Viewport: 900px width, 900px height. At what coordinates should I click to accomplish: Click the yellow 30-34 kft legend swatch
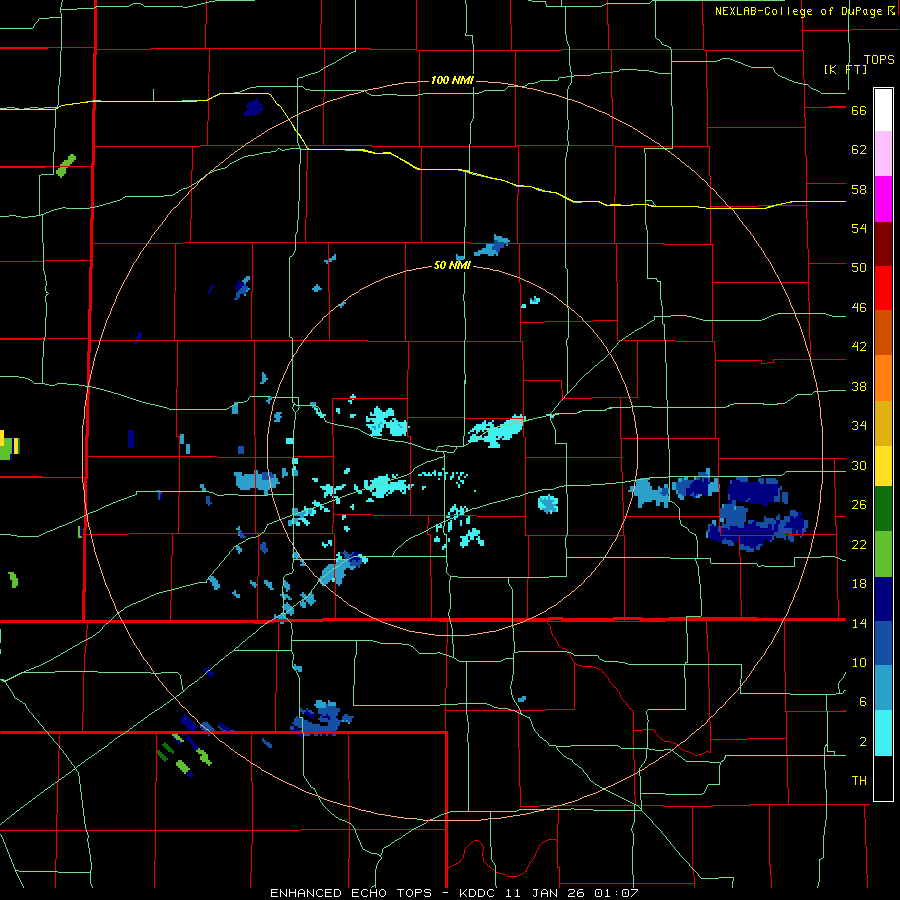(883, 466)
